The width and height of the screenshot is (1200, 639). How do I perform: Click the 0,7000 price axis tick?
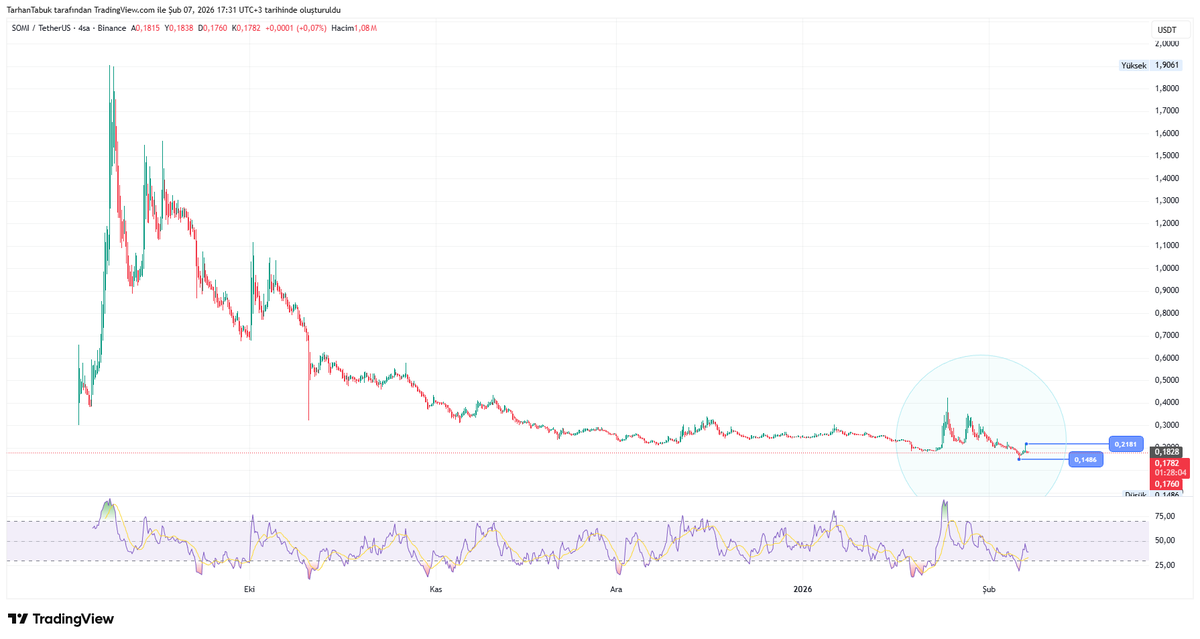point(1166,335)
